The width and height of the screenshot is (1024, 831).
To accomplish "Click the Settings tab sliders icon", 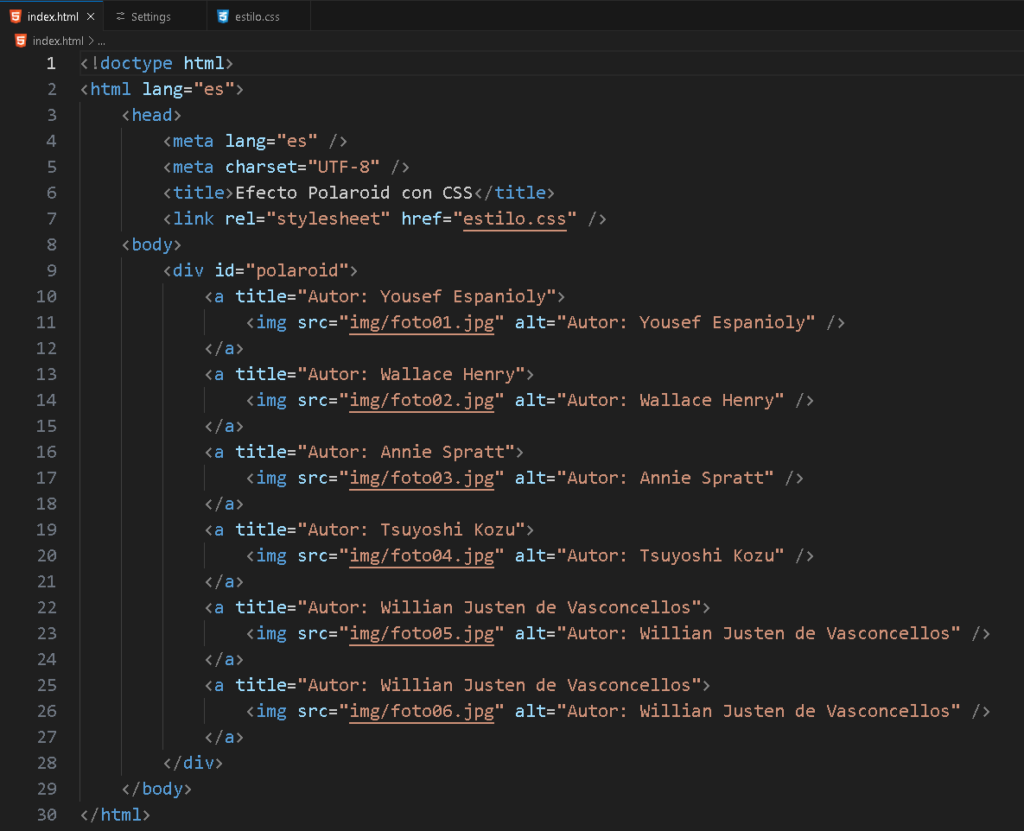I will click(120, 16).
